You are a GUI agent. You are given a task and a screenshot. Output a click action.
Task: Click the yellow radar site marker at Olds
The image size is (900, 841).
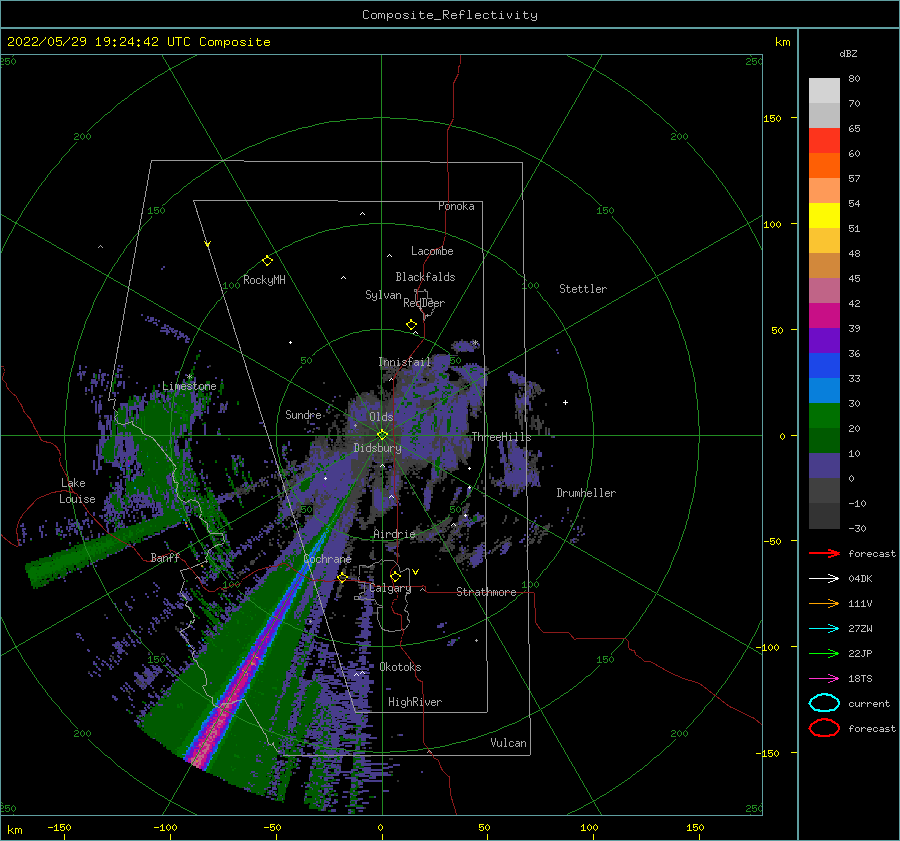(x=382, y=435)
